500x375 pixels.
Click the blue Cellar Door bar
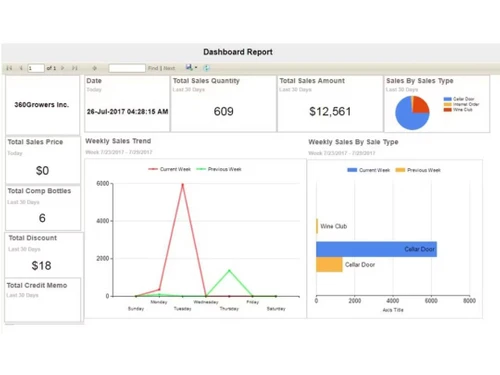pyautogui.click(x=376, y=249)
